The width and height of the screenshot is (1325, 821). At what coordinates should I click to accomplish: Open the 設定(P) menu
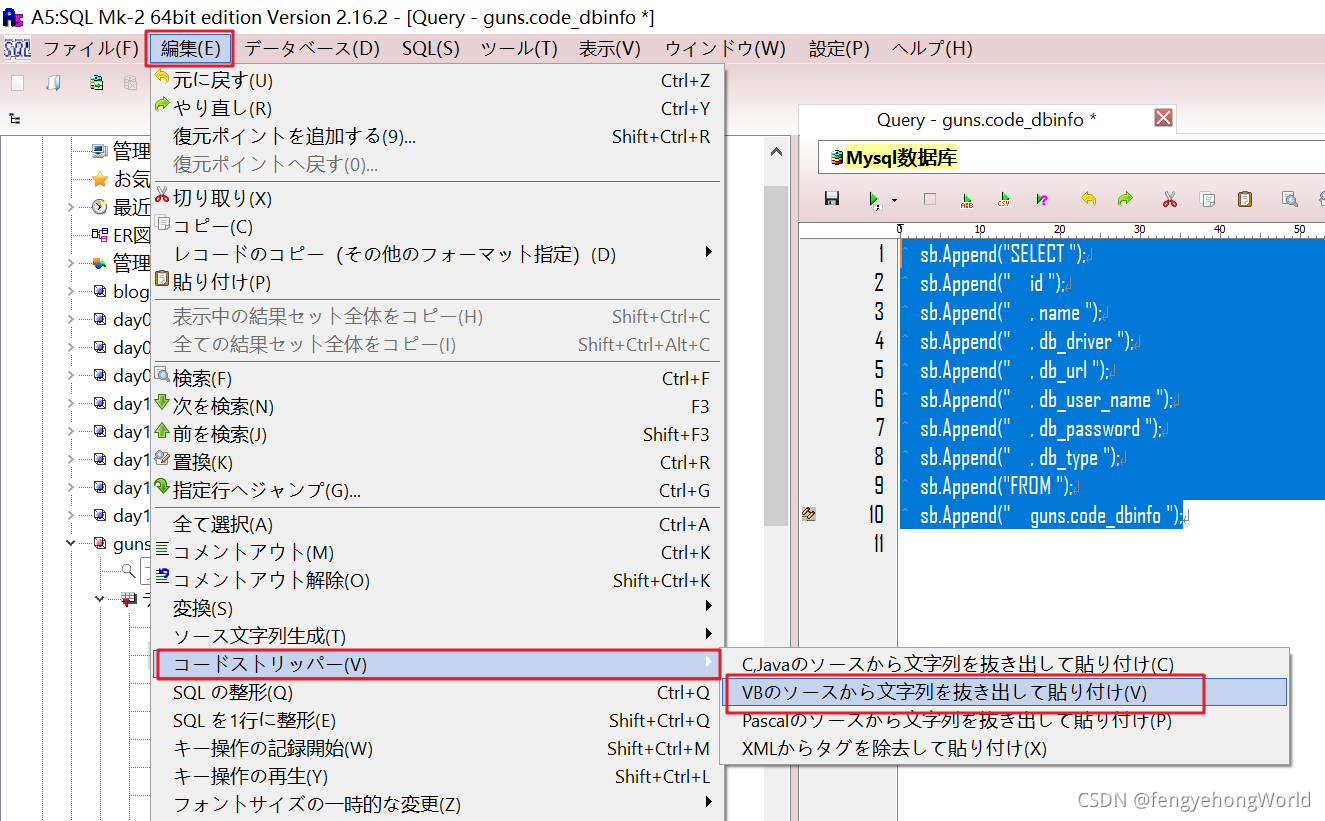[x=839, y=48]
